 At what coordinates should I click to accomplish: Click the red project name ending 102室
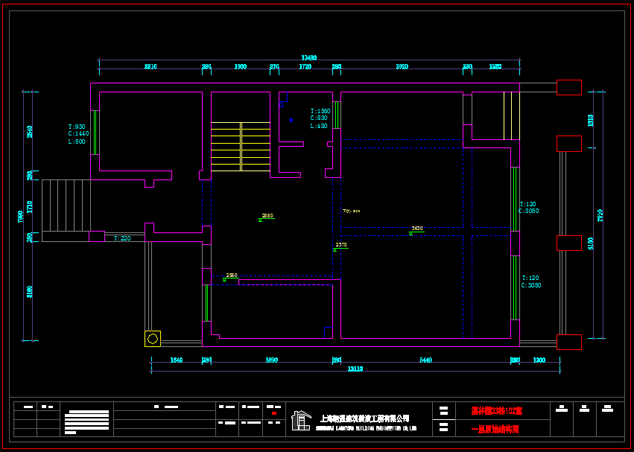[x=497, y=411]
